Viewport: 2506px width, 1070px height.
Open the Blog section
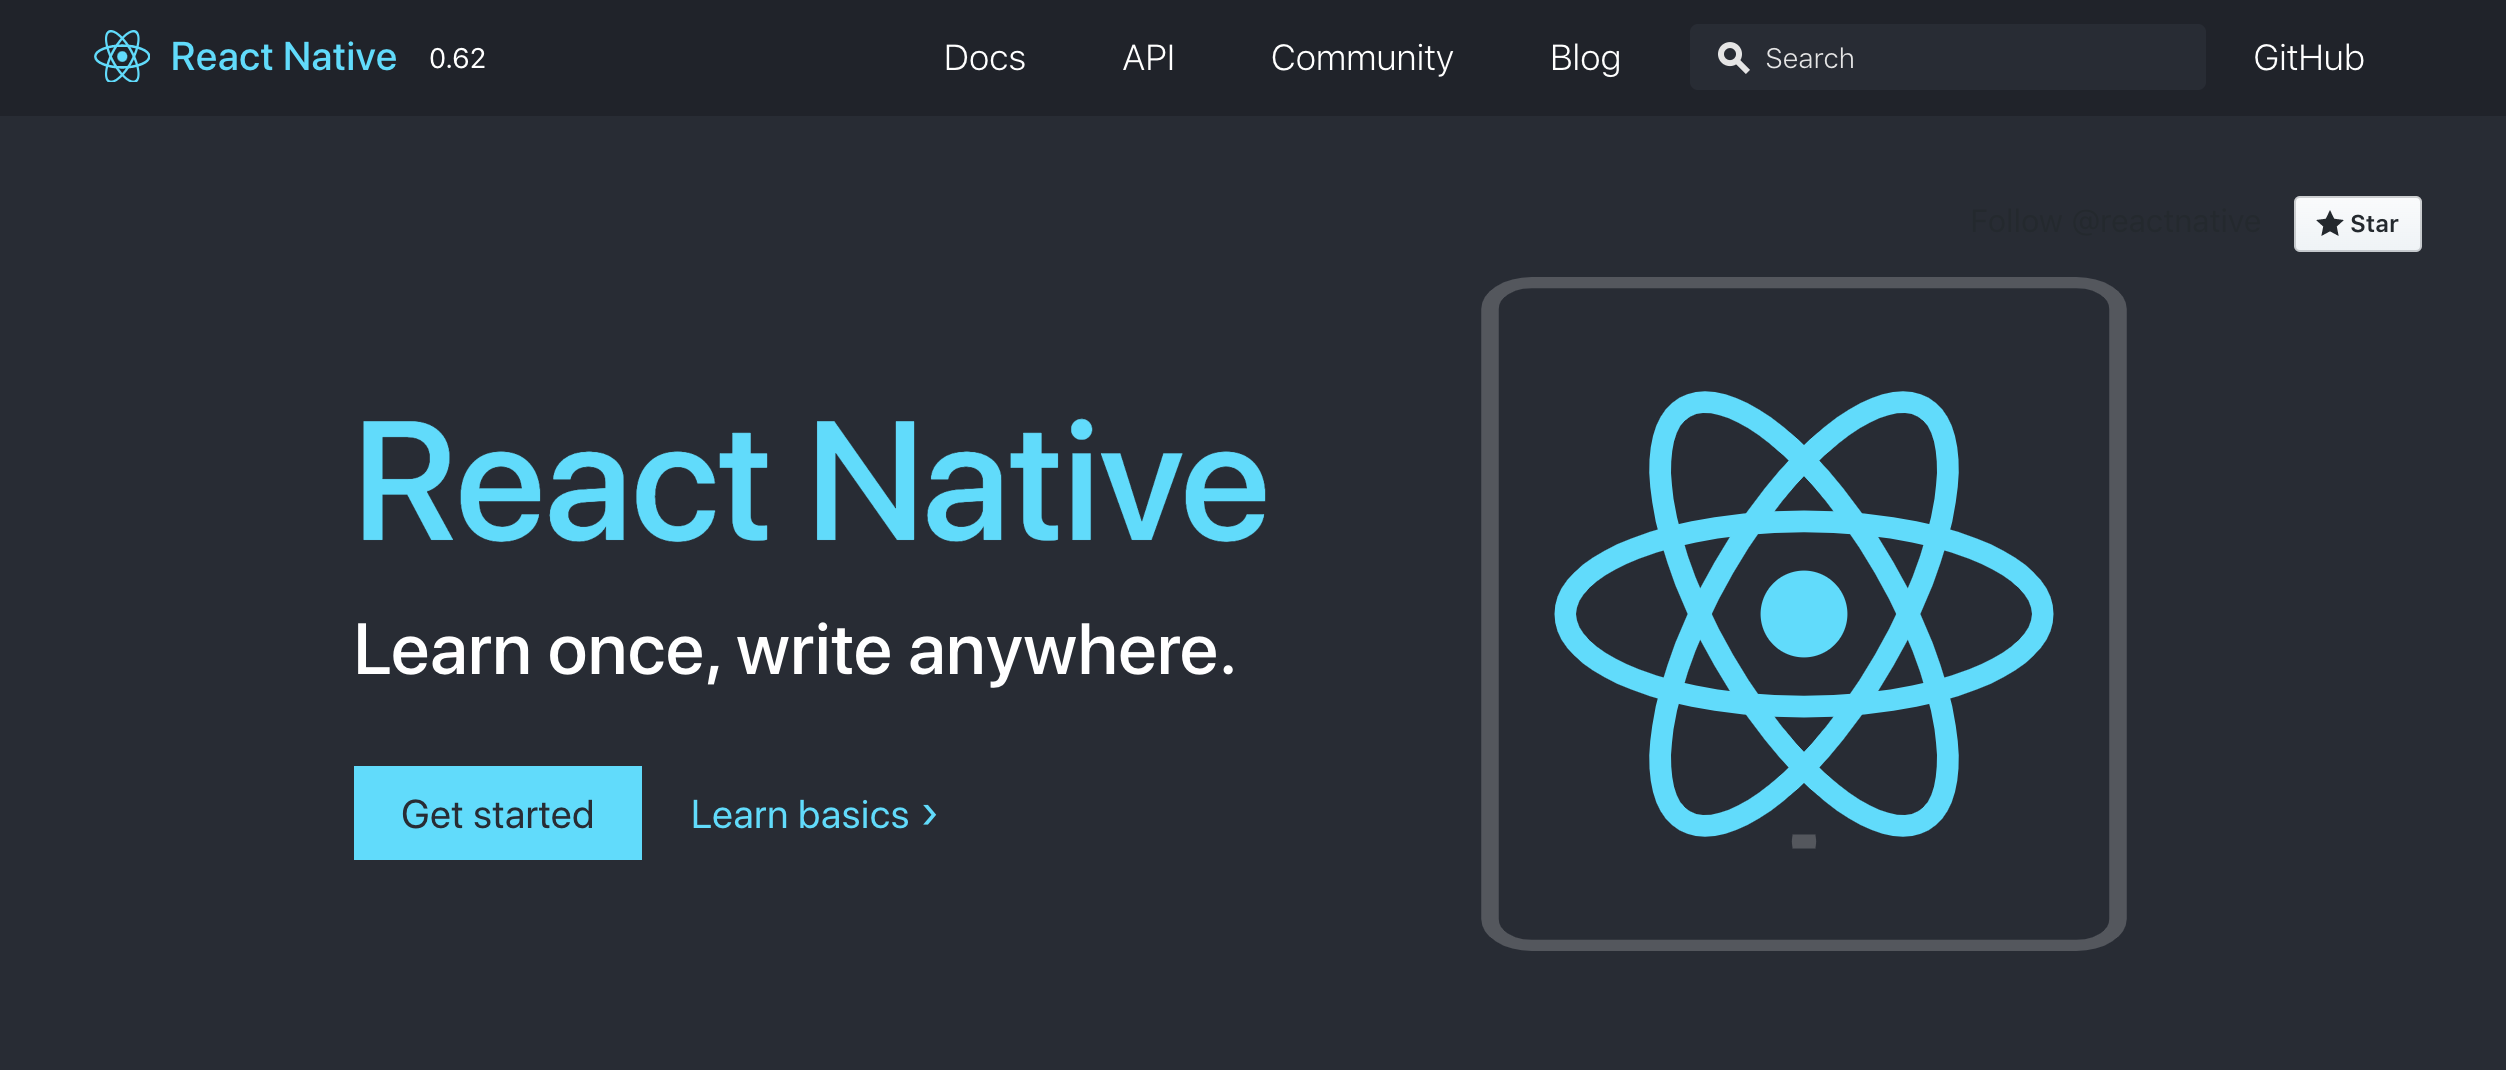pos(1584,58)
